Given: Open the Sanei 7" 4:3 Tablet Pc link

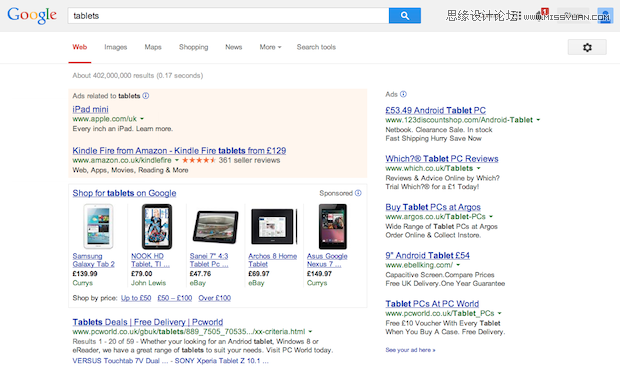Looking at the screenshot, I should [x=209, y=260].
